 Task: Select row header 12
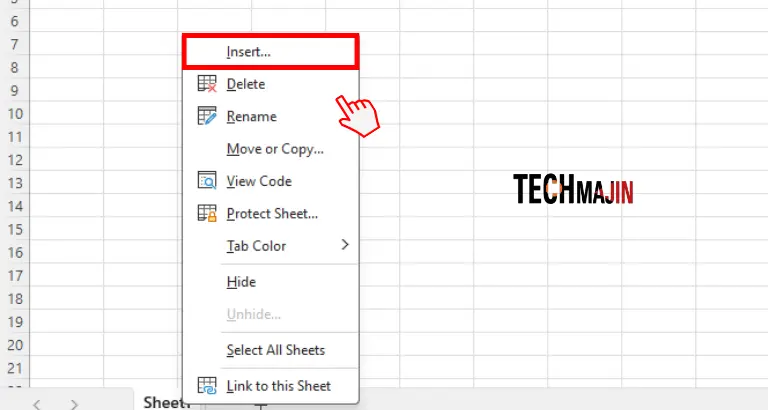tap(15, 160)
